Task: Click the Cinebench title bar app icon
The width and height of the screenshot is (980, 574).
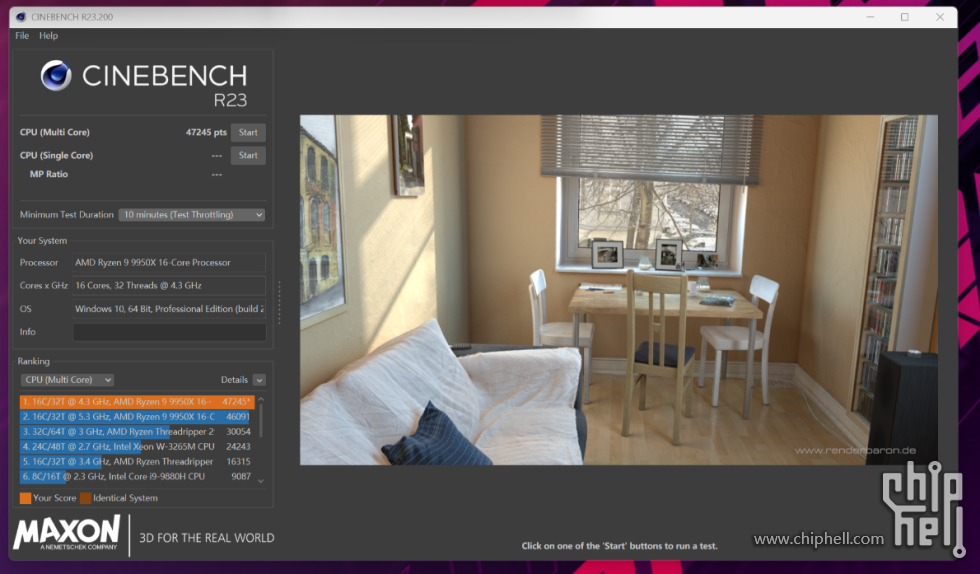Action: tap(21, 17)
